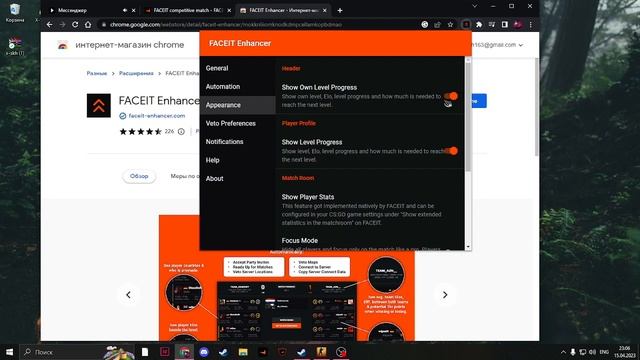Open the Help section

238,160
